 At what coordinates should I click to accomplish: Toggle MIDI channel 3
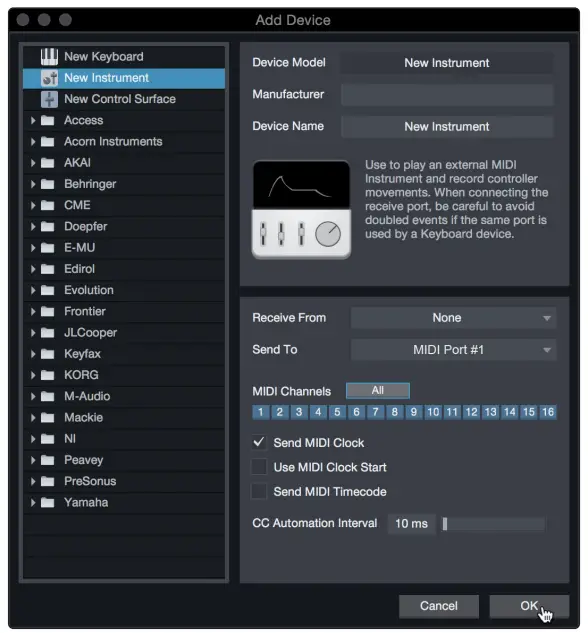(x=299, y=412)
